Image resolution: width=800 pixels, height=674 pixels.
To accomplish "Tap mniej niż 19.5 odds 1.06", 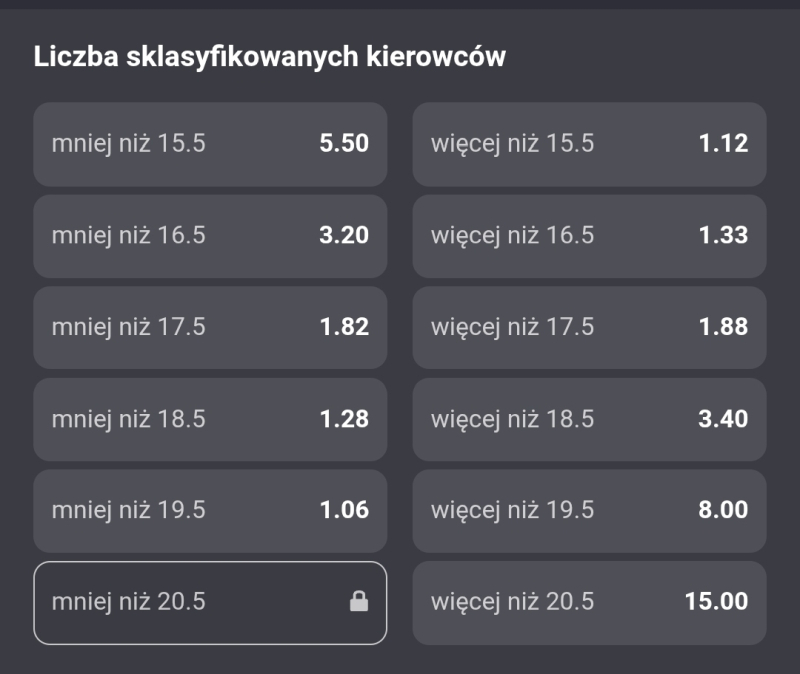I will tap(210, 510).
